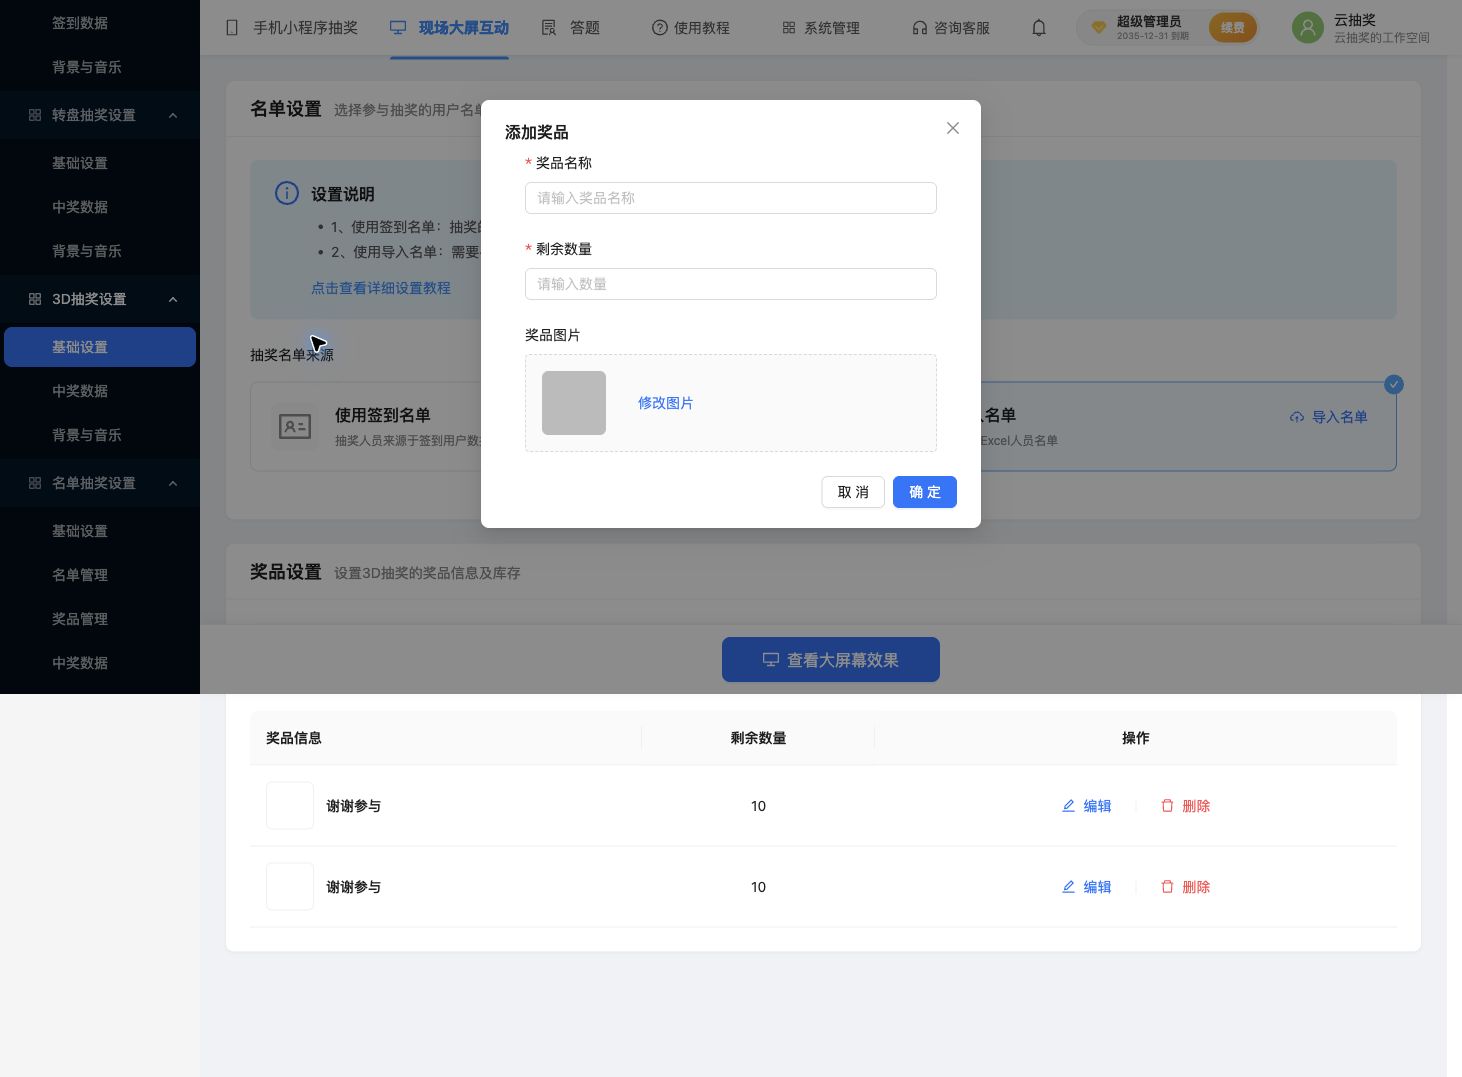
Task: Click the diamond 超级管理员 badge icon
Action: point(1098,28)
